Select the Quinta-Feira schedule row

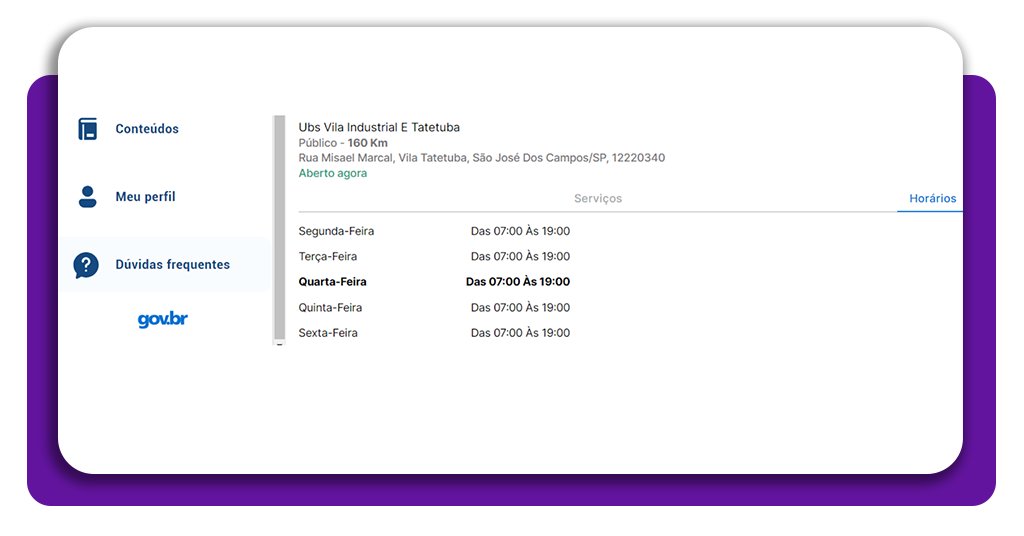pos(434,307)
